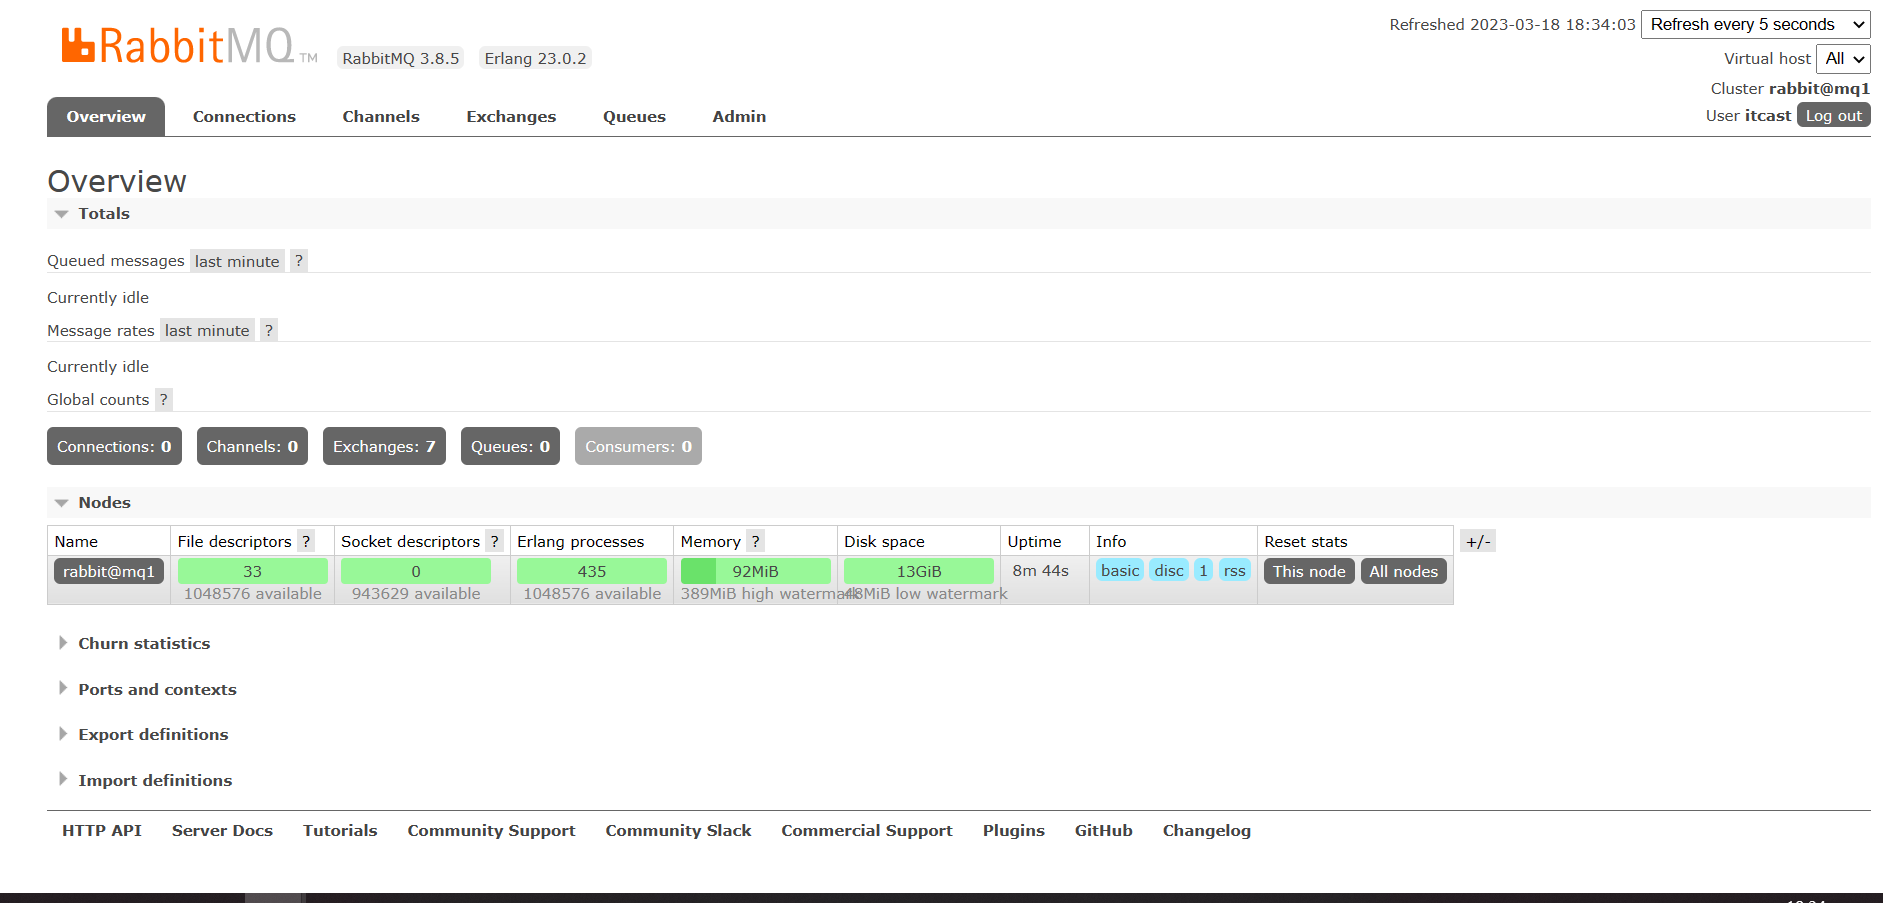Change Queued messages last minute range

[x=237, y=261]
